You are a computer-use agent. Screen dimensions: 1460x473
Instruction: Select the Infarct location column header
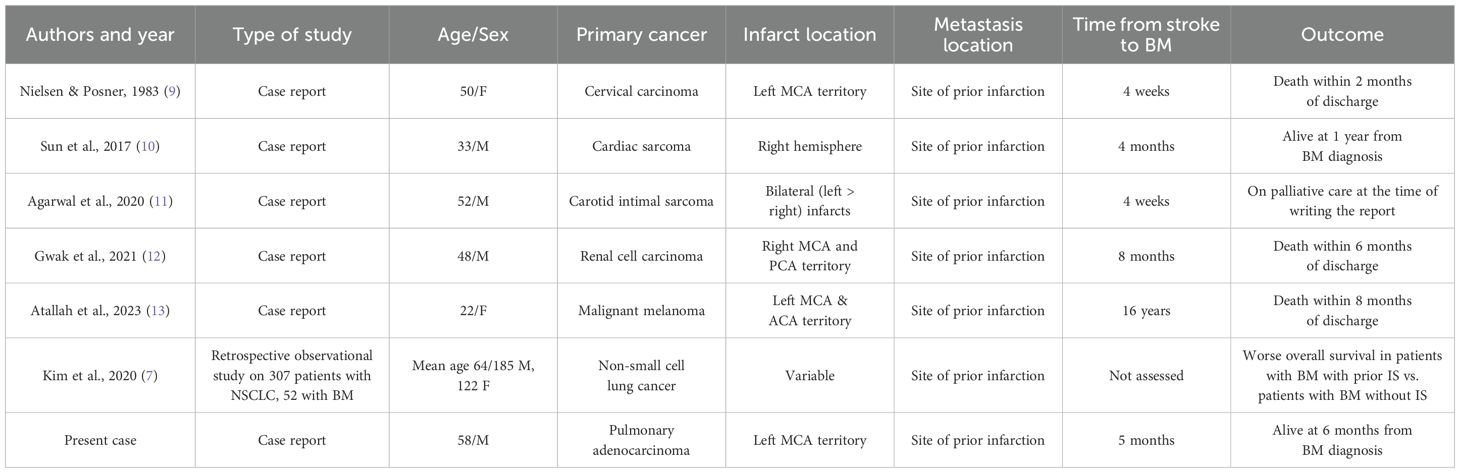coord(810,34)
